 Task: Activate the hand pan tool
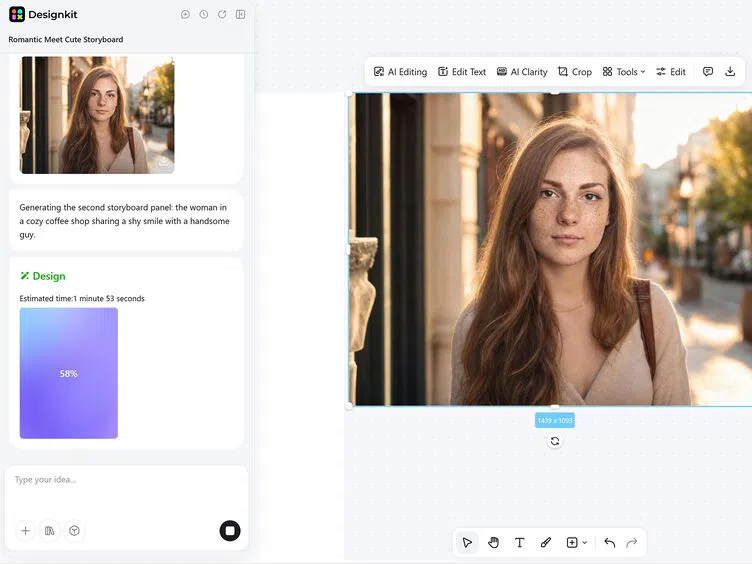point(493,542)
